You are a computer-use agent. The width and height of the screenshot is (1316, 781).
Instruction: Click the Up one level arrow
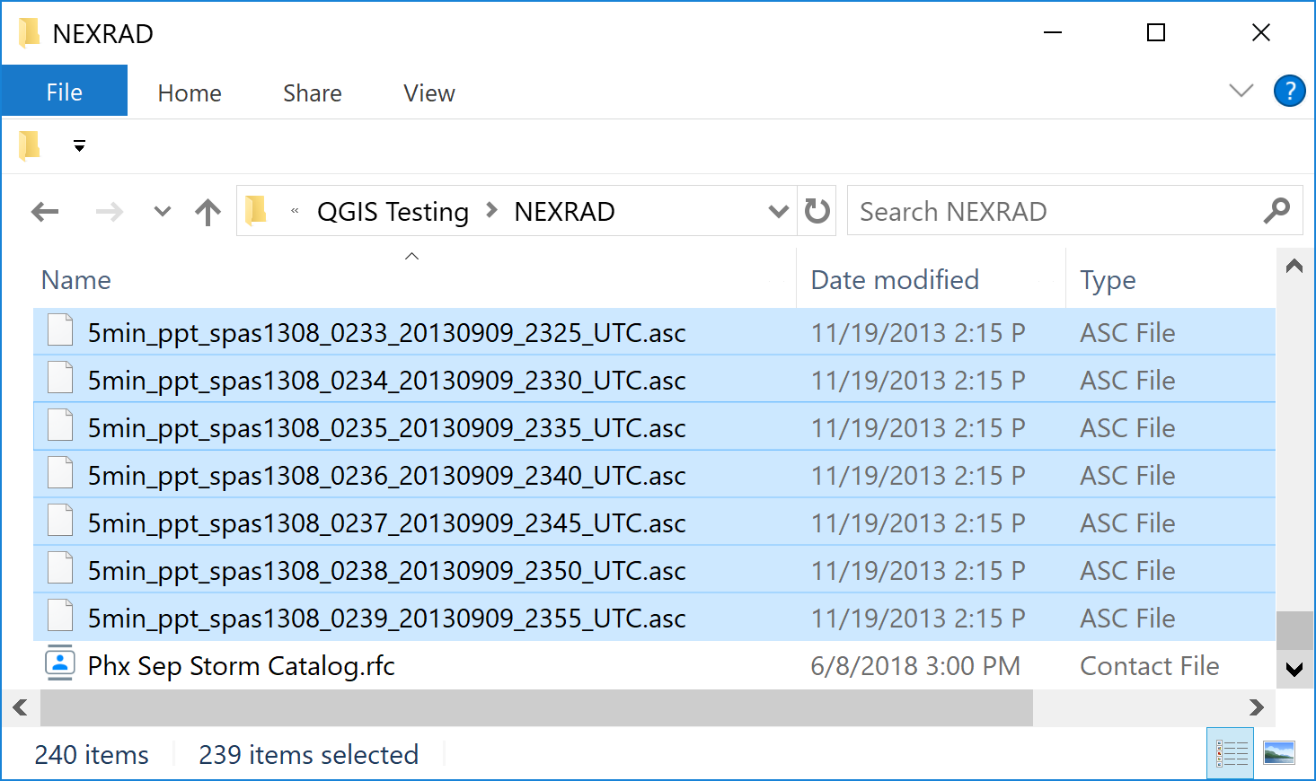[207, 212]
